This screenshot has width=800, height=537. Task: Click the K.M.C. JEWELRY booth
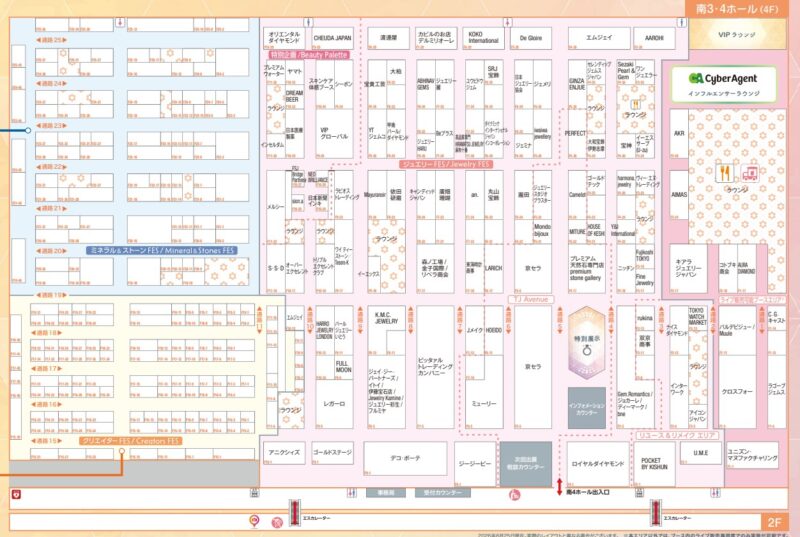tap(386, 319)
